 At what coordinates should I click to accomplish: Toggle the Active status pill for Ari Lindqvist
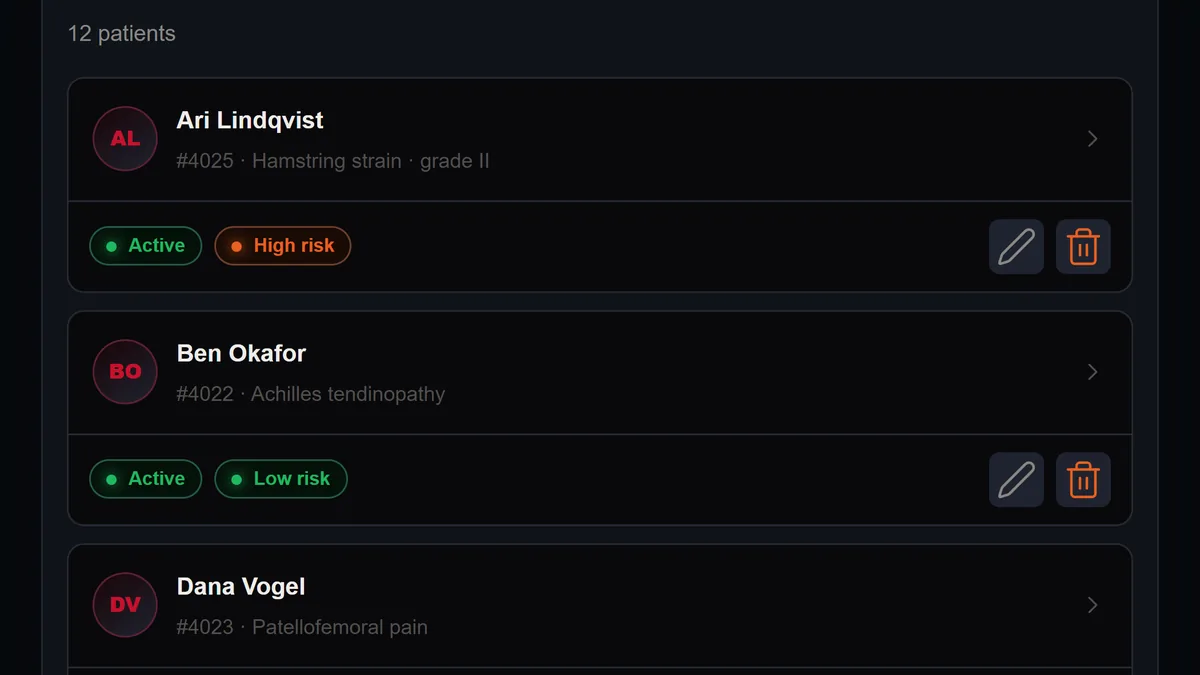pyautogui.click(x=146, y=246)
